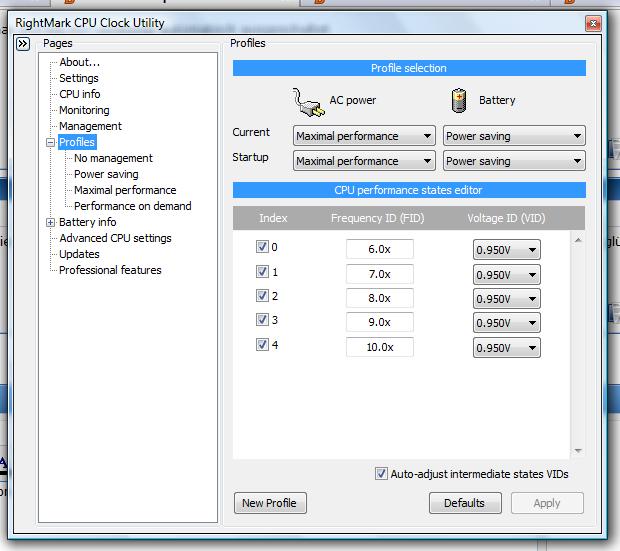
Task: Open the No management profile page
Action: 113,158
